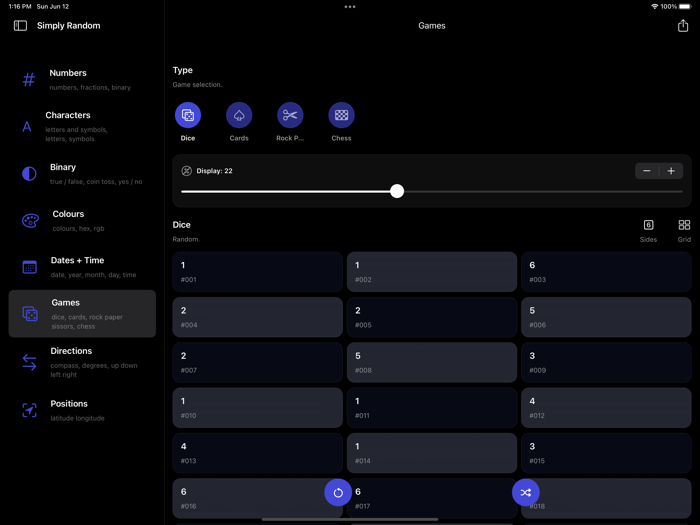
Task: Click the Display slider thumb
Action: [x=397, y=191]
